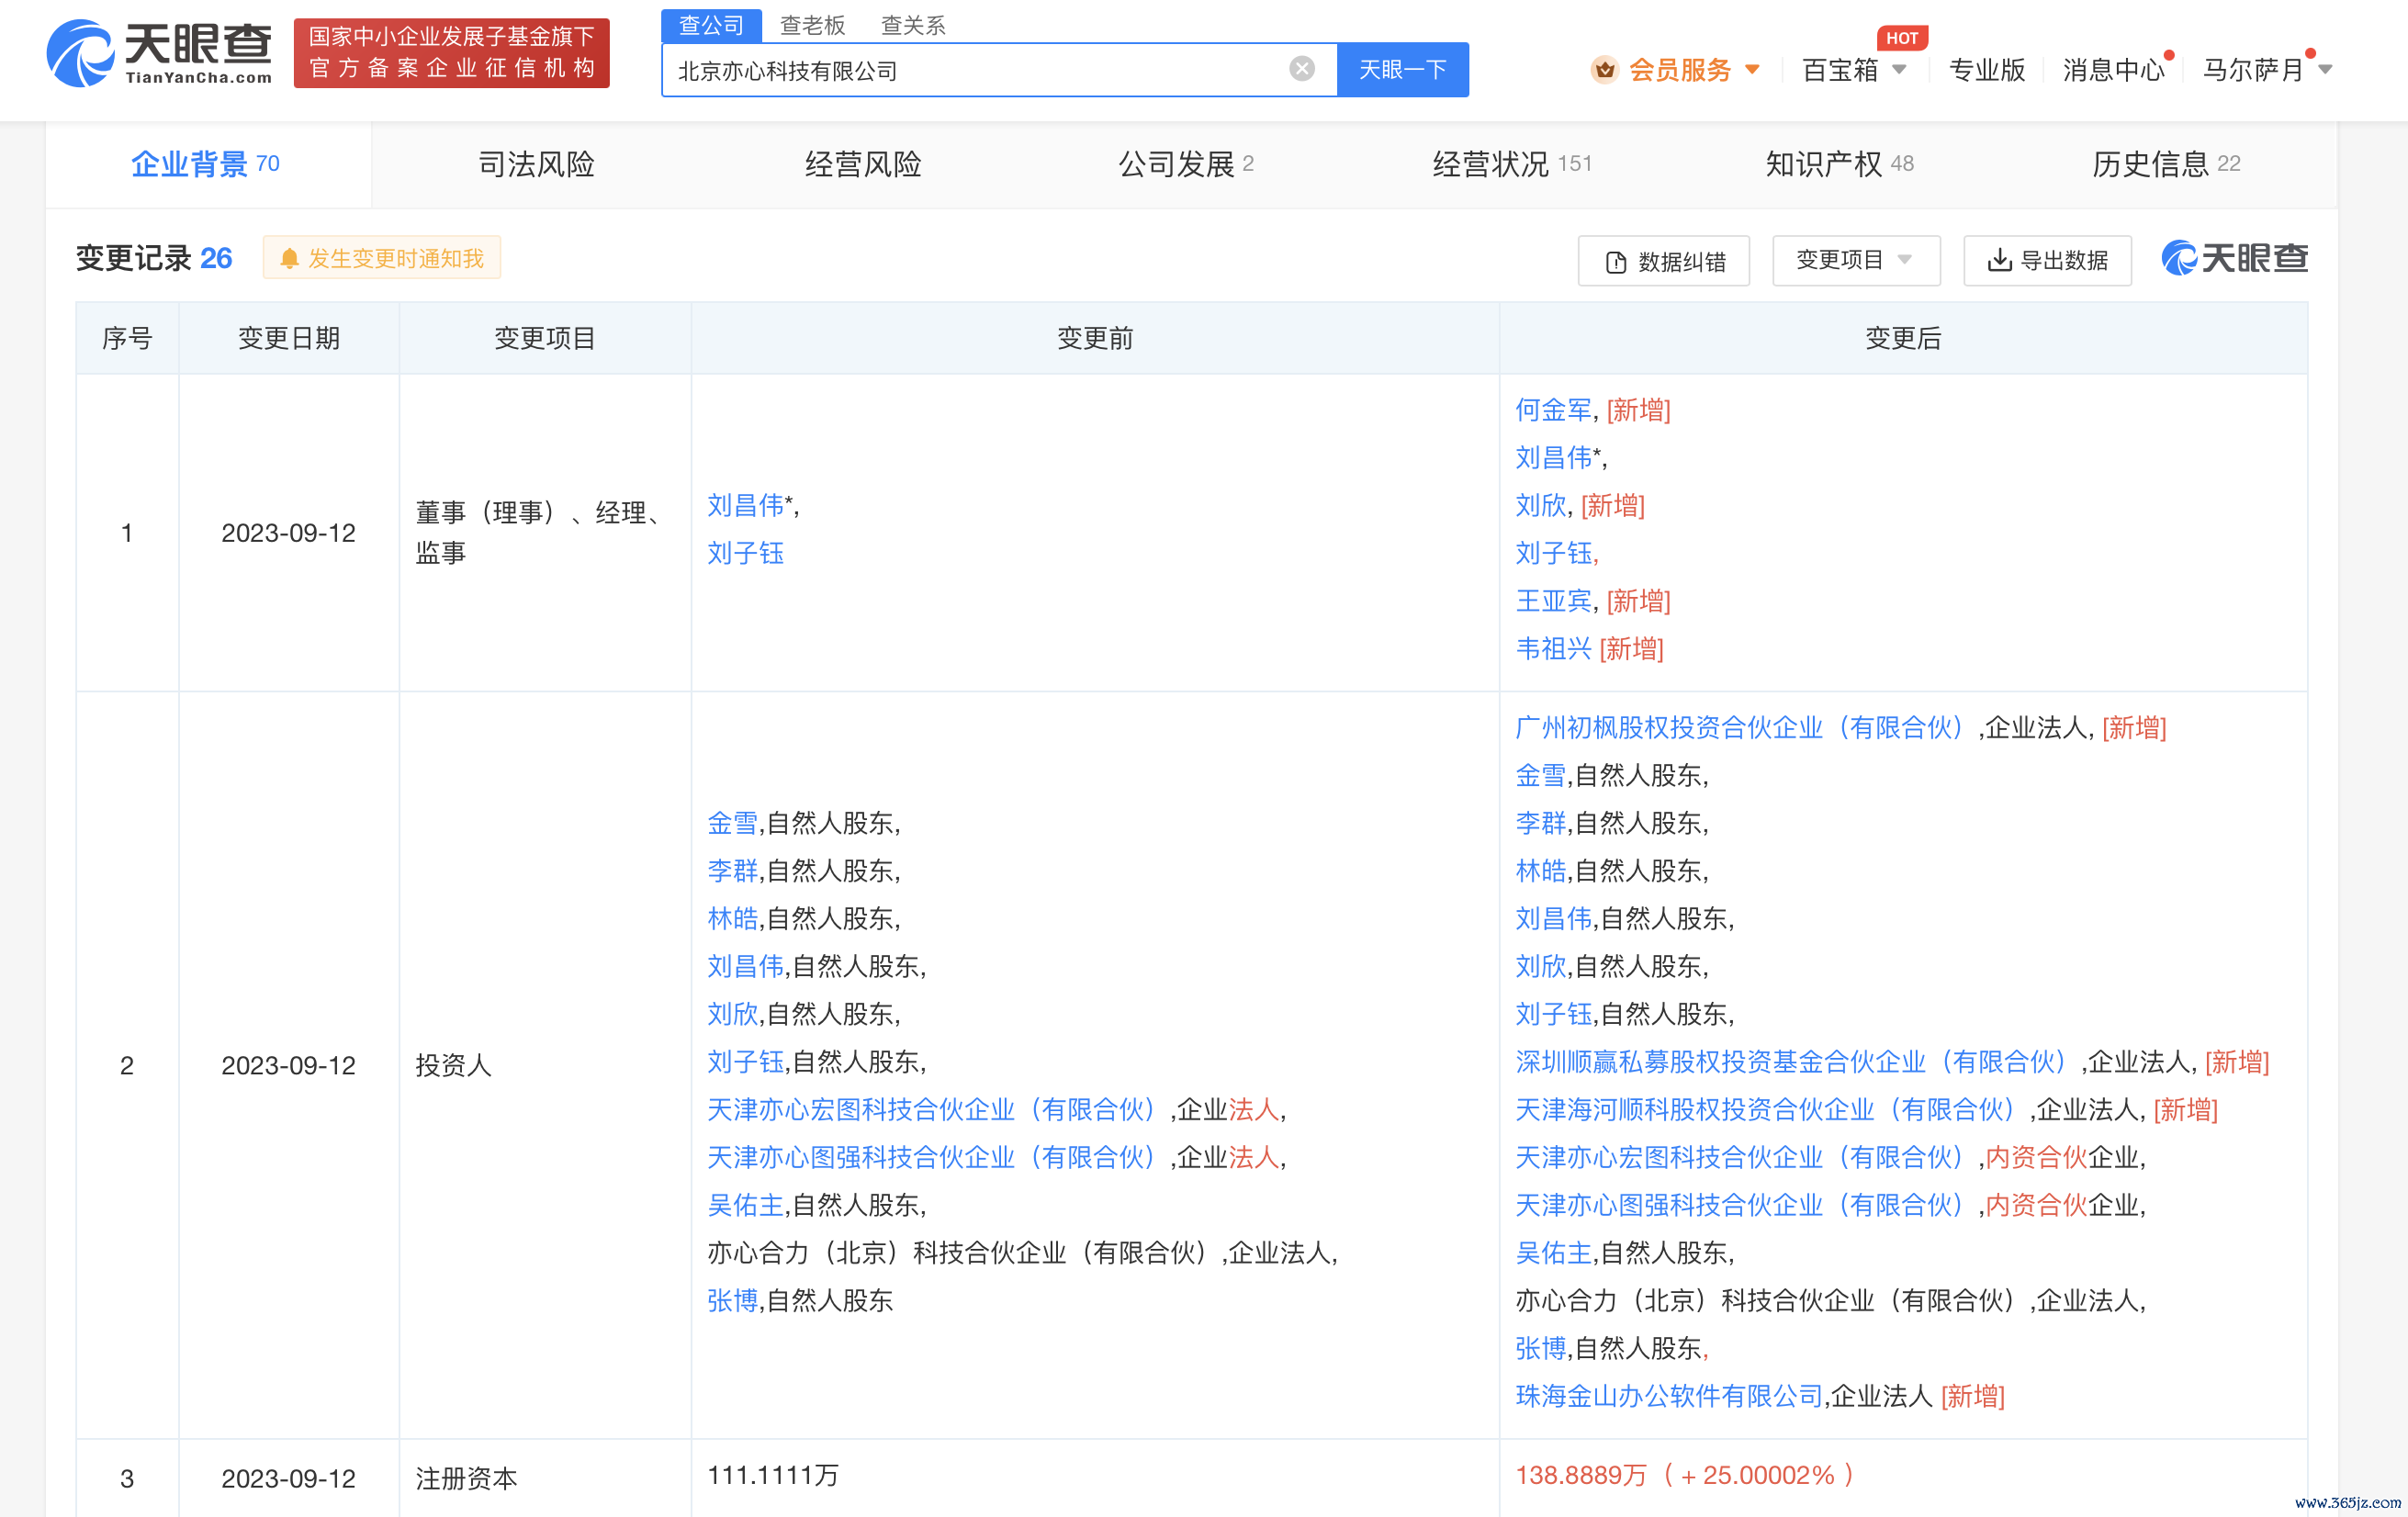This screenshot has height=1517, width=2408.
Task: Open the 消息中心 link
Action: (x=2113, y=70)
